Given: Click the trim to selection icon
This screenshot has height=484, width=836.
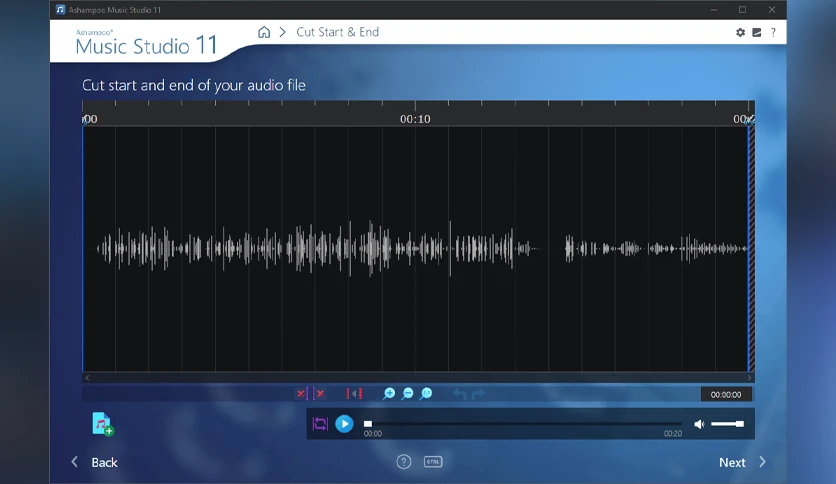Looking at the screenshot, I should tap(354, 394).
